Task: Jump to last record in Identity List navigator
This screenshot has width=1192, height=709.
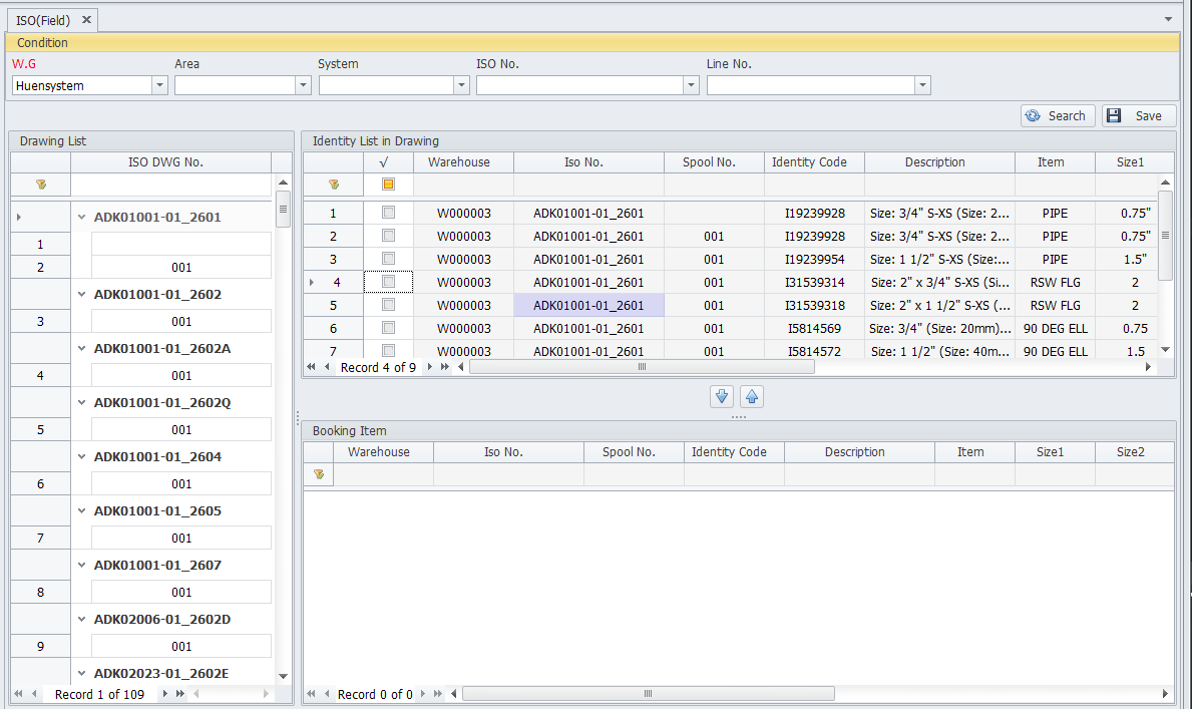Action: [x=444, y=367]
